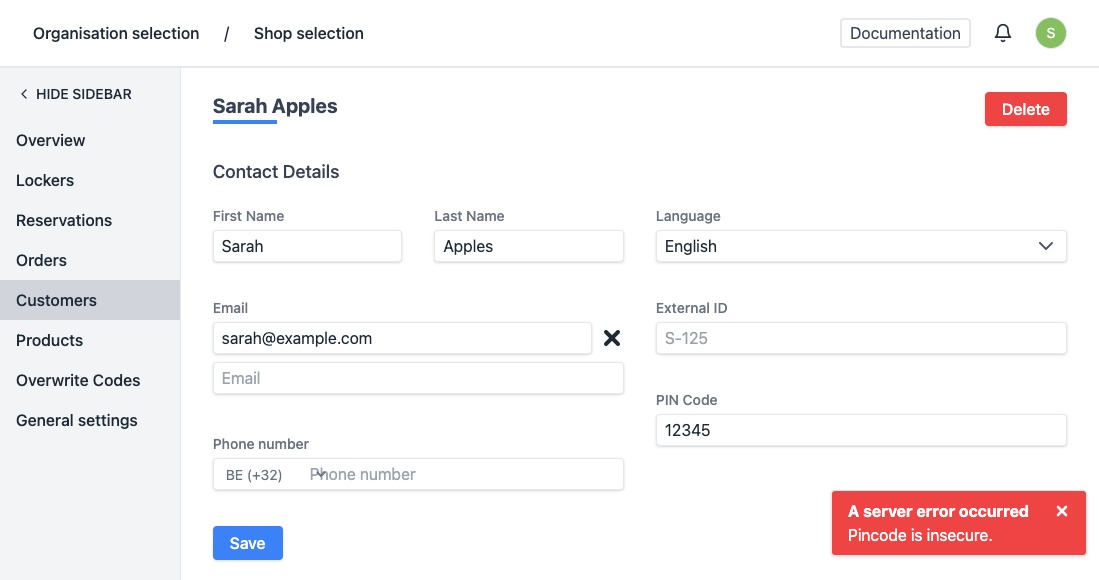1099x580 pixels.
Task: Open Overwrite Codes section
Action: coord(78,380)
